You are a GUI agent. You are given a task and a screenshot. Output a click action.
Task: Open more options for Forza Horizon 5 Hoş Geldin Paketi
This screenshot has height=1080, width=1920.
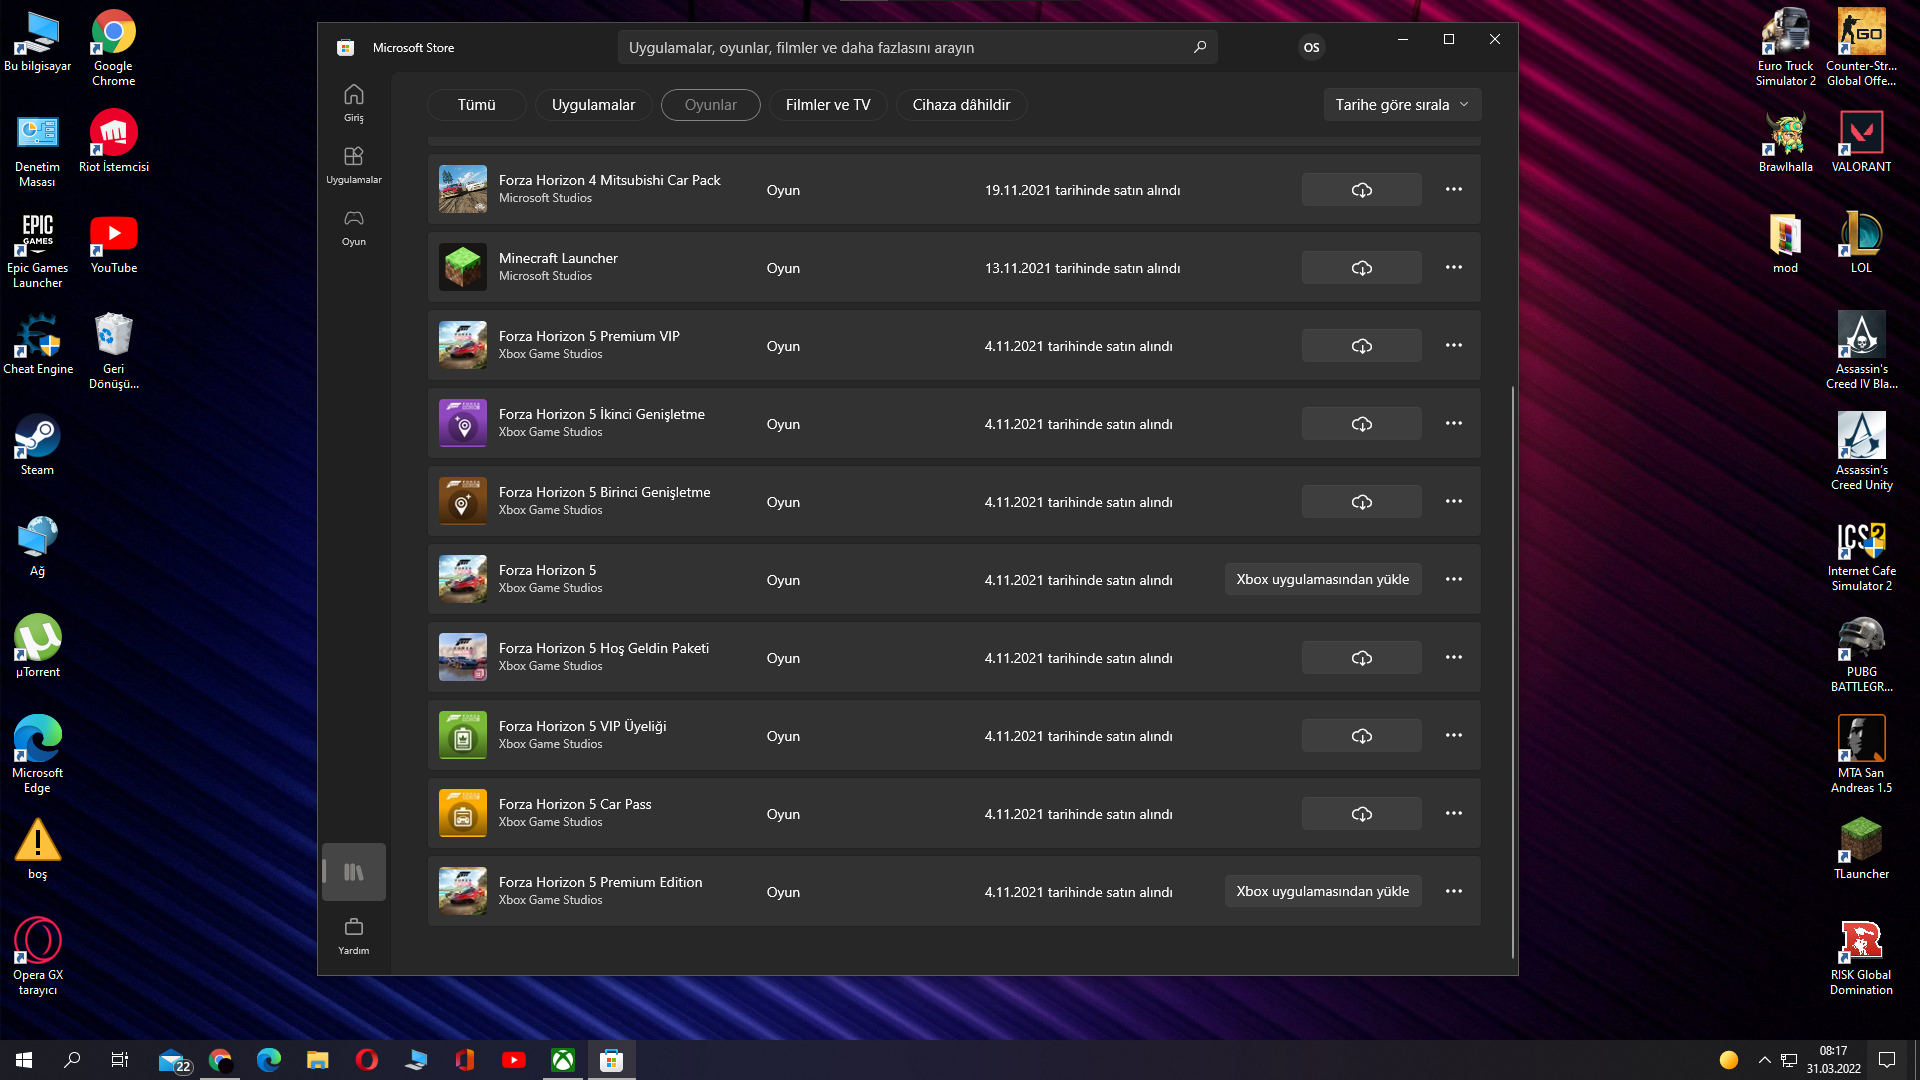pyautogui.click(x=1453, y=658)
